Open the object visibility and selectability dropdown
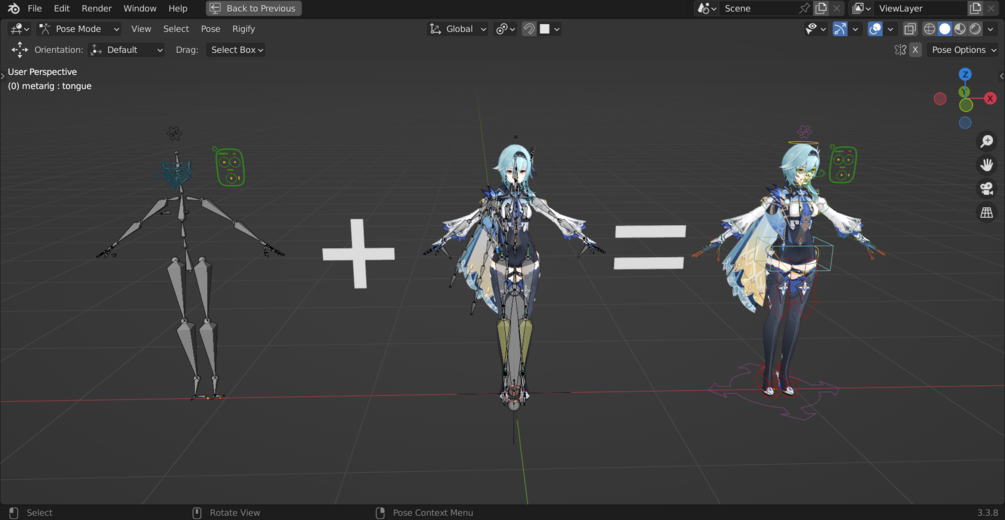The image size is (1005, 520). pyautogui.click(x=816, y=29)
